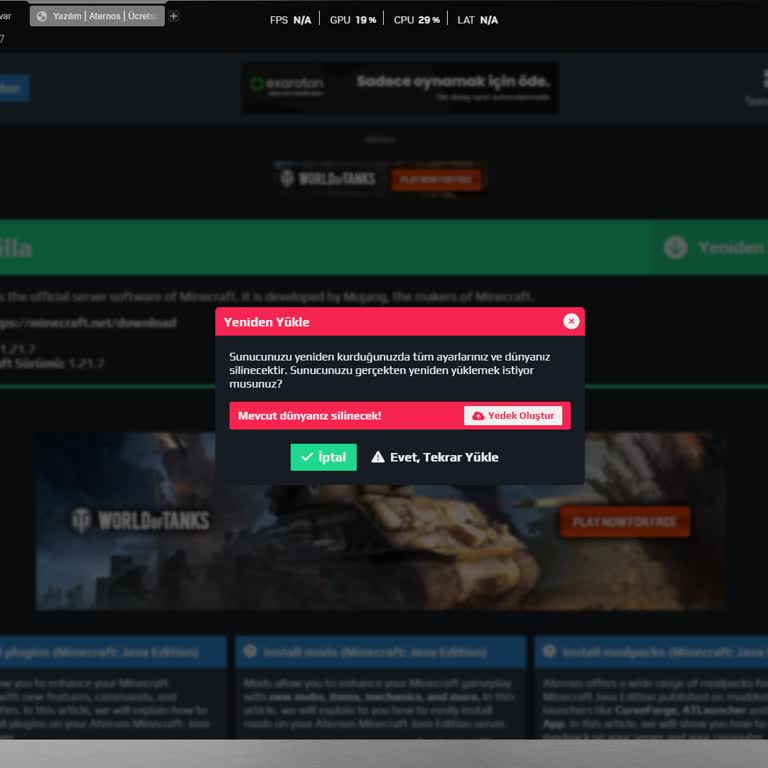Open a new browser tab
768x768 pixels.
click(173, 16)
